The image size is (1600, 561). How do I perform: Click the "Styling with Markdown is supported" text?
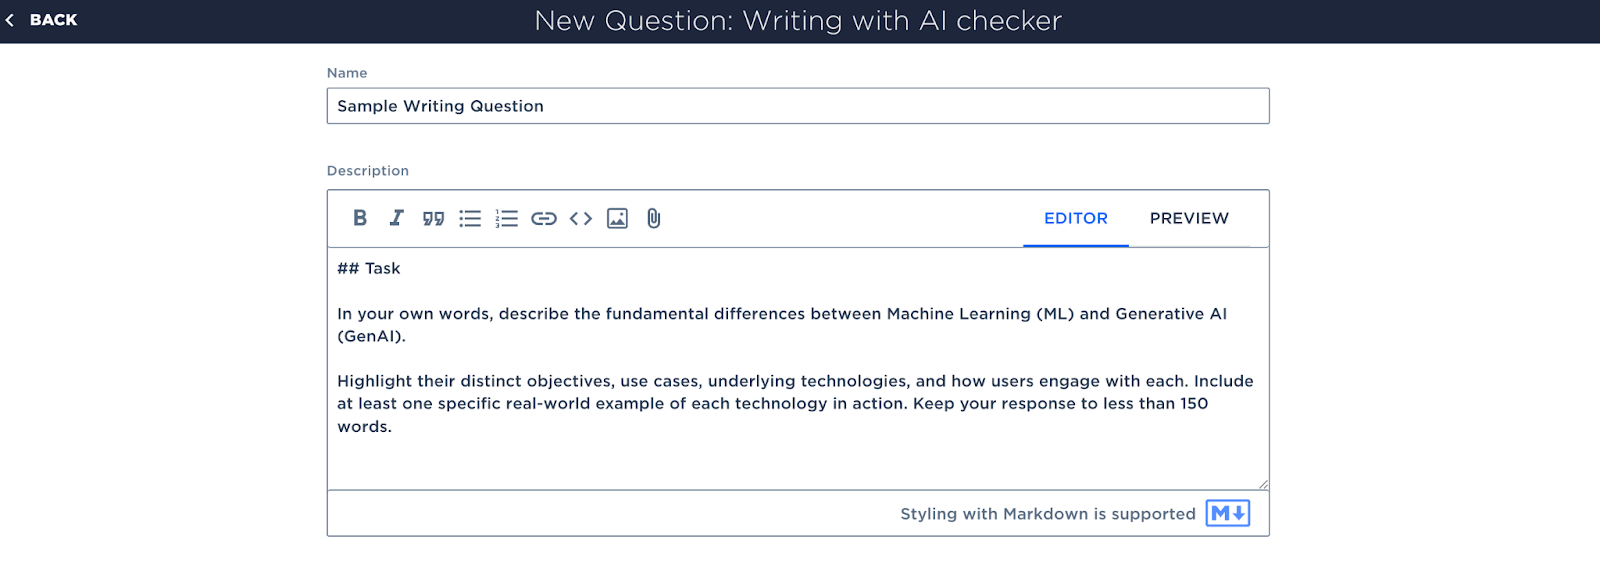(1048, 514)
